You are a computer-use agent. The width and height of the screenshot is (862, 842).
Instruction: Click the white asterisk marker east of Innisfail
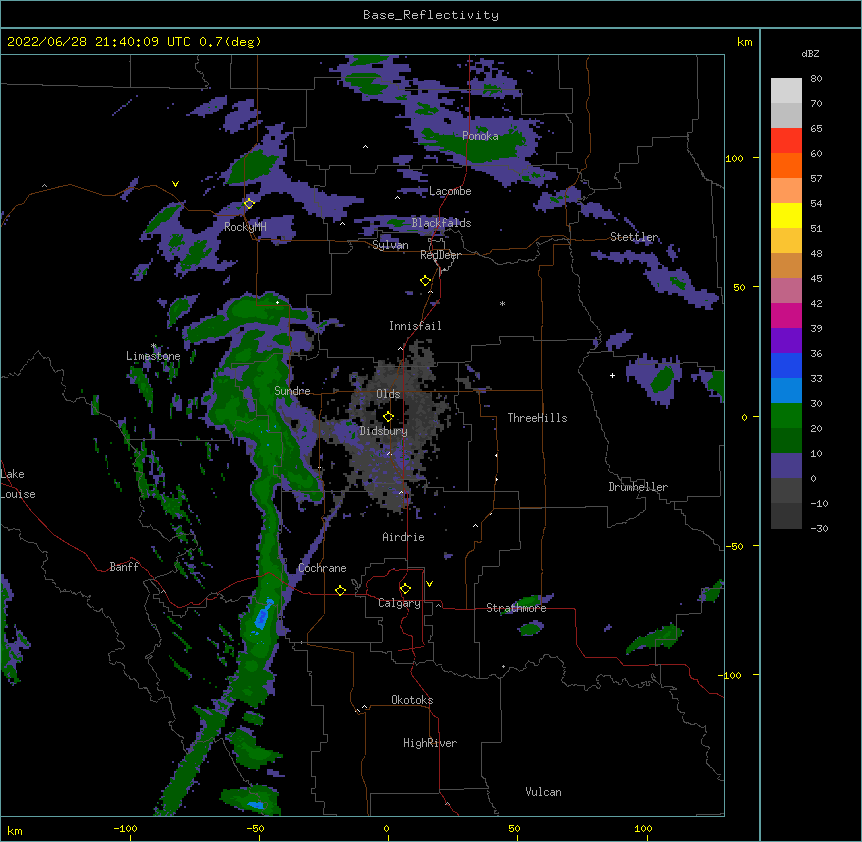pos(502,303)
